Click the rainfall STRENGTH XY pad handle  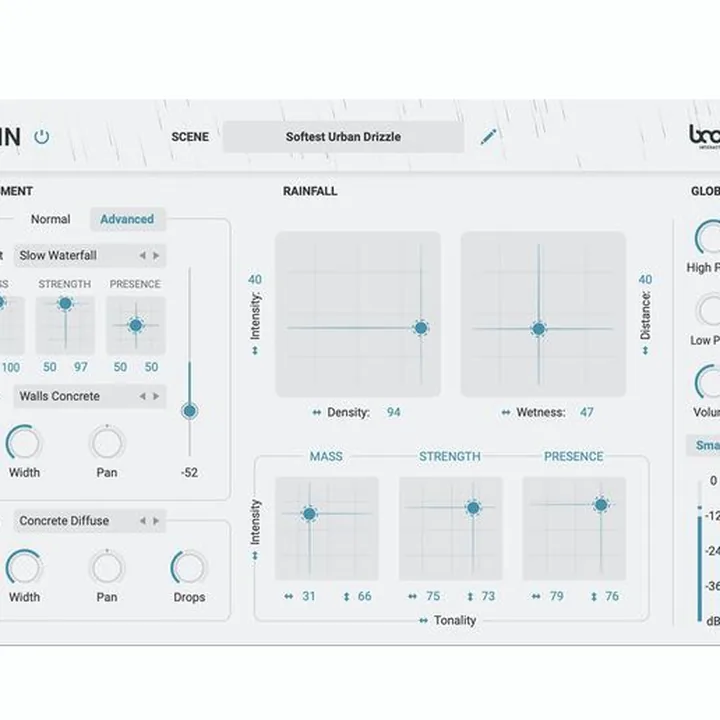[473, 507]
